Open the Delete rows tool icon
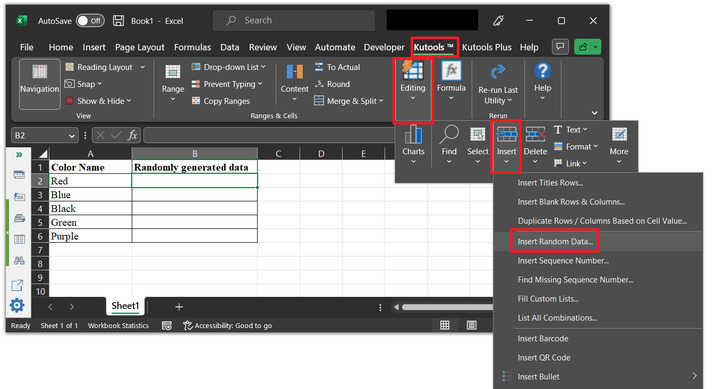This screenshot has height=389, width=715. (535, 135)
